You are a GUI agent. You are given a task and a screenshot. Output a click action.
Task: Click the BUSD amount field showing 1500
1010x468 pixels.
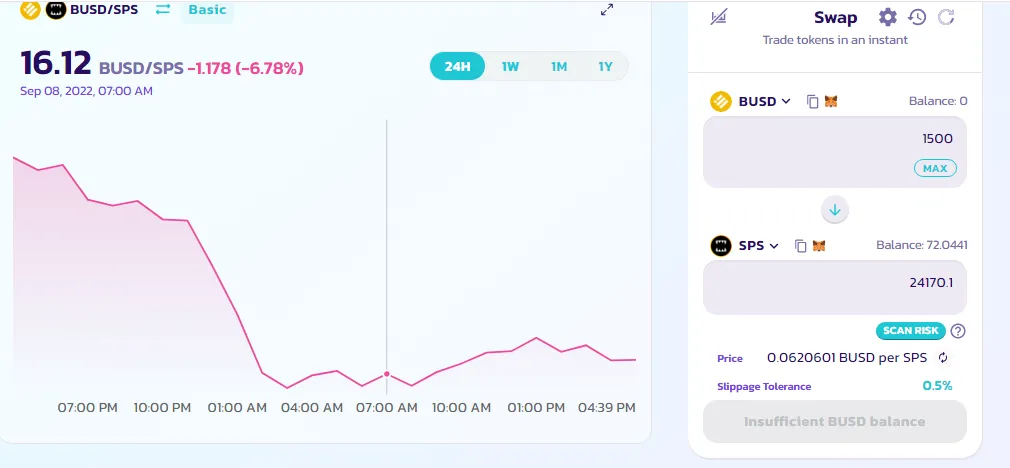tap(835, 152)
